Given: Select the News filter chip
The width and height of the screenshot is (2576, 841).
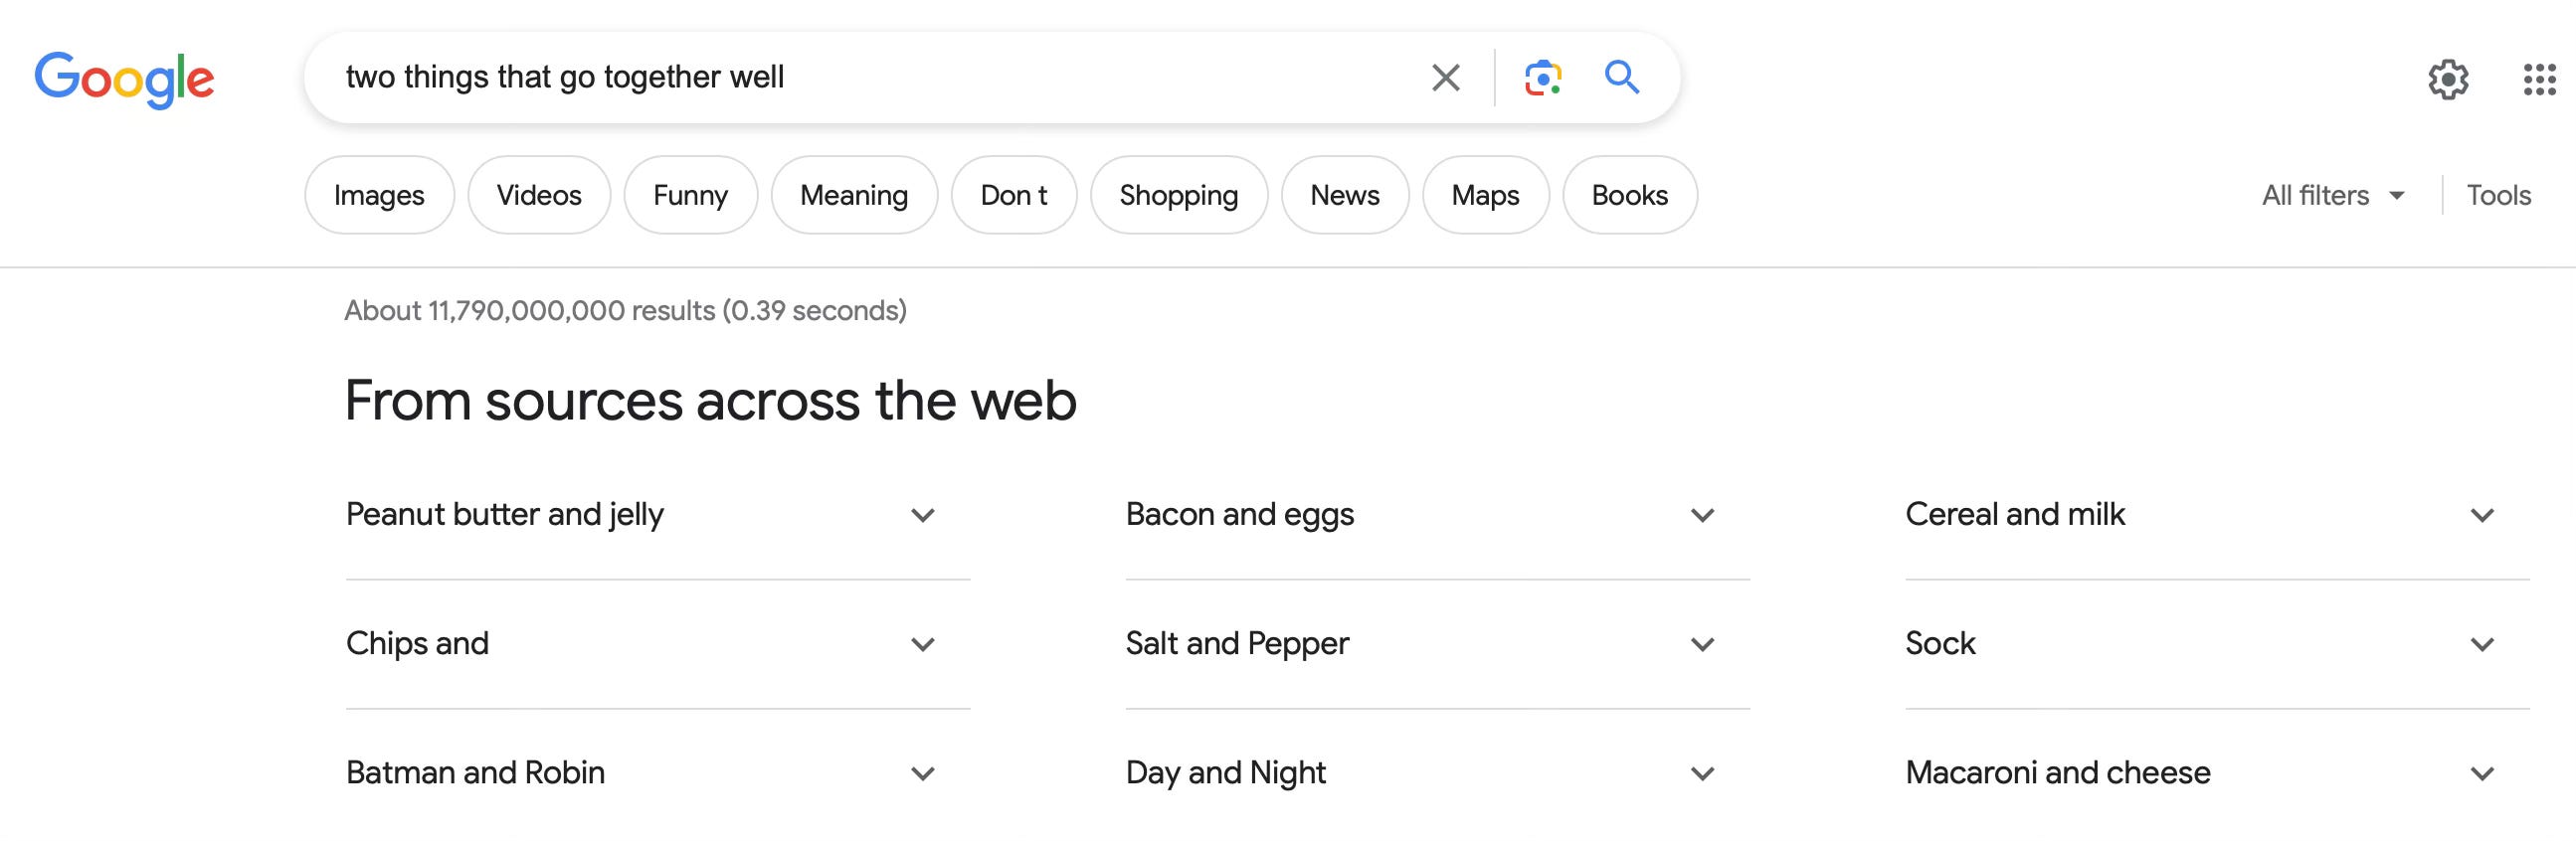Looking at the screenshot, I should click(1344, 195).
